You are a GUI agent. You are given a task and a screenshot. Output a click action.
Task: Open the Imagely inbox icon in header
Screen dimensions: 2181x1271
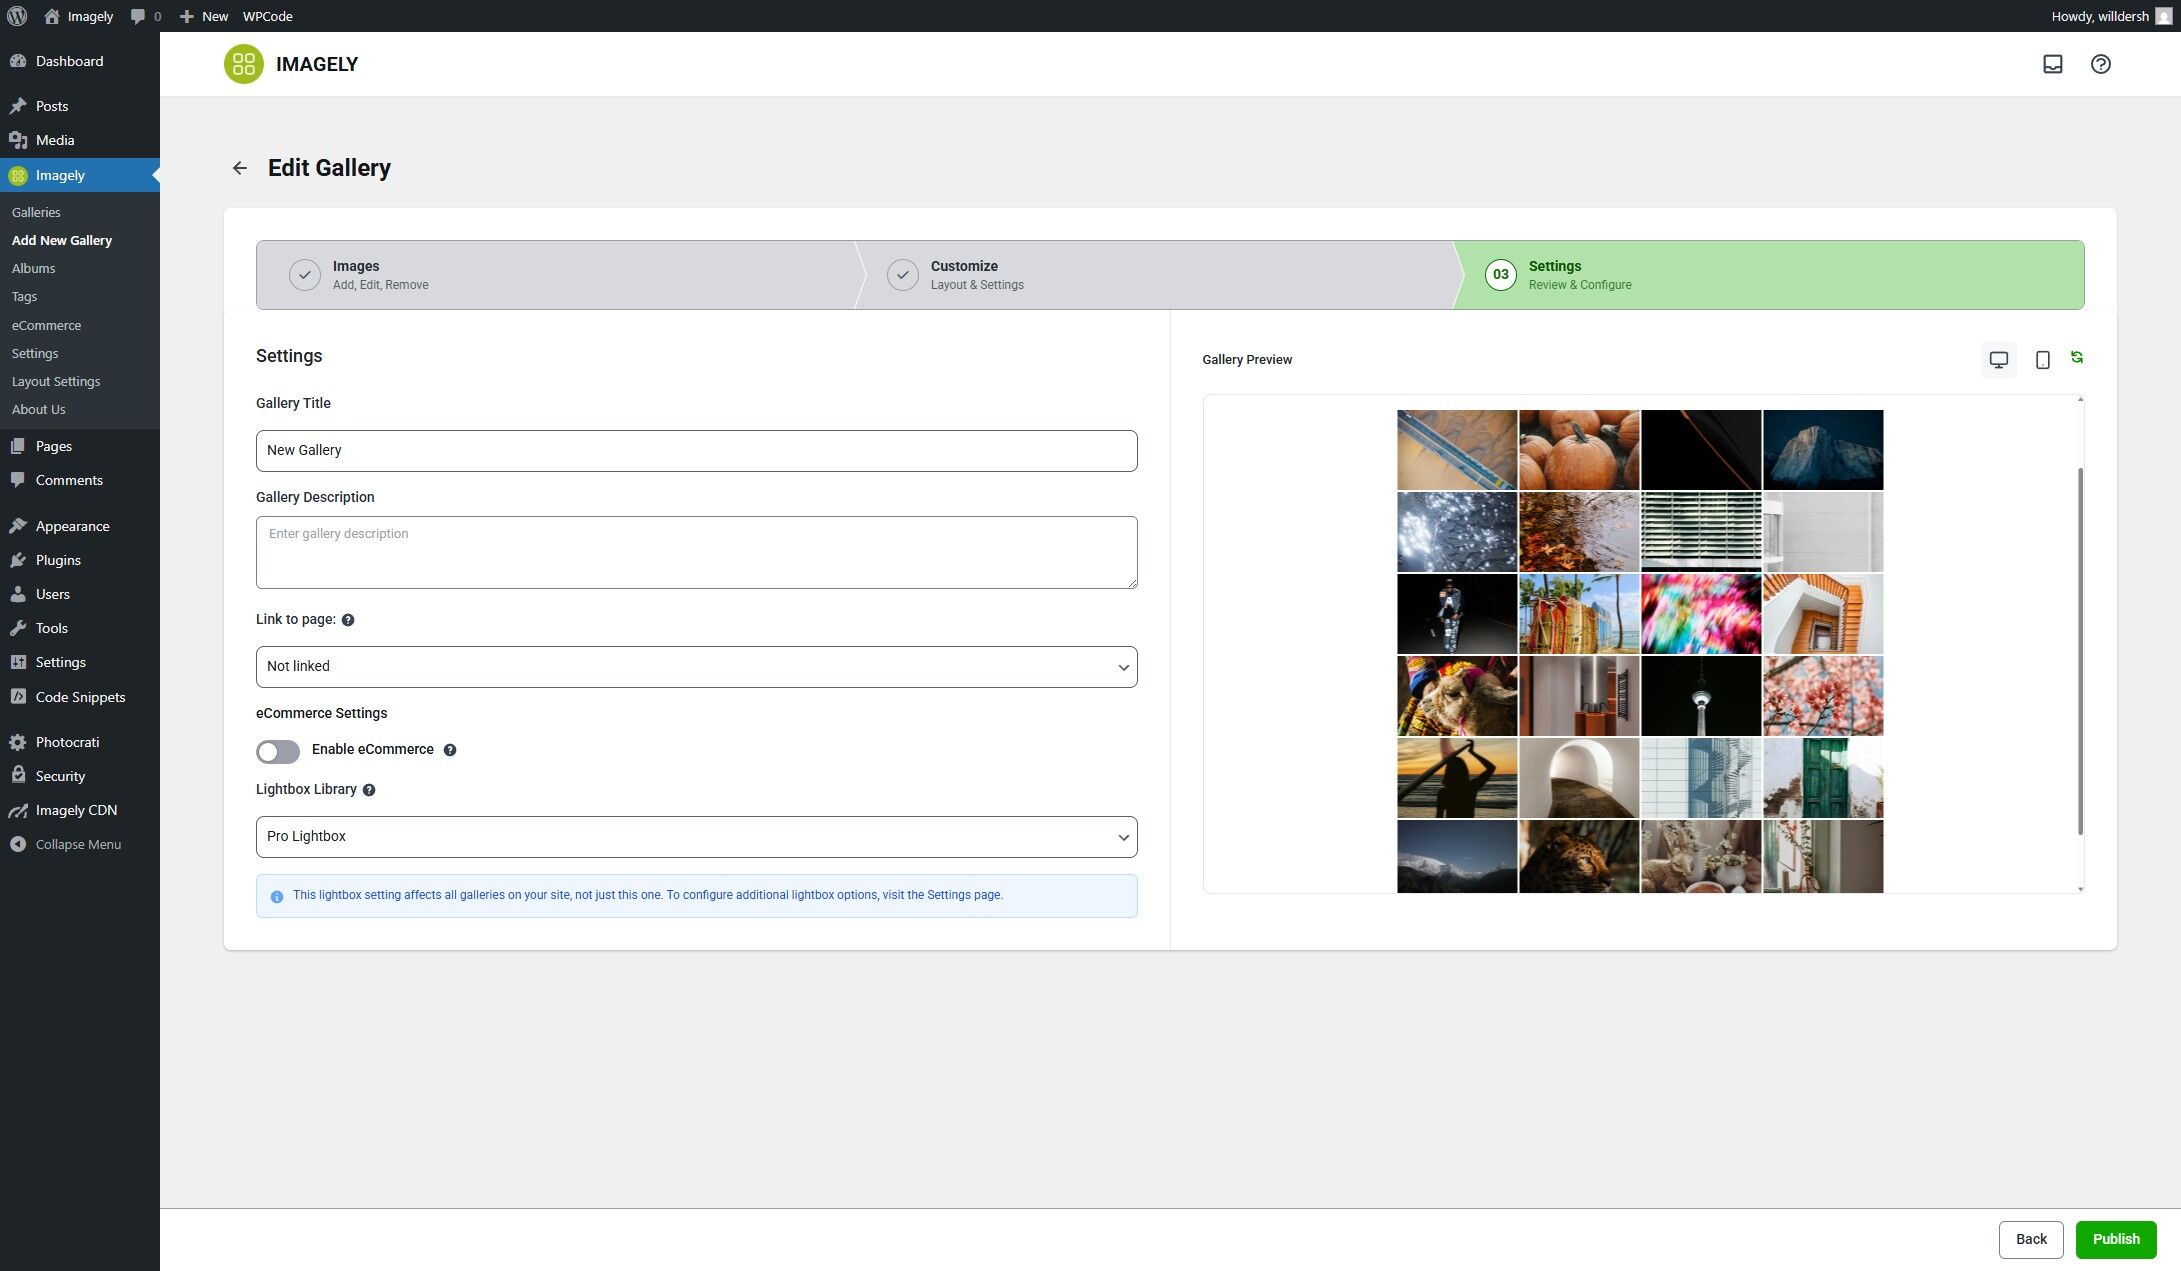2053,63
